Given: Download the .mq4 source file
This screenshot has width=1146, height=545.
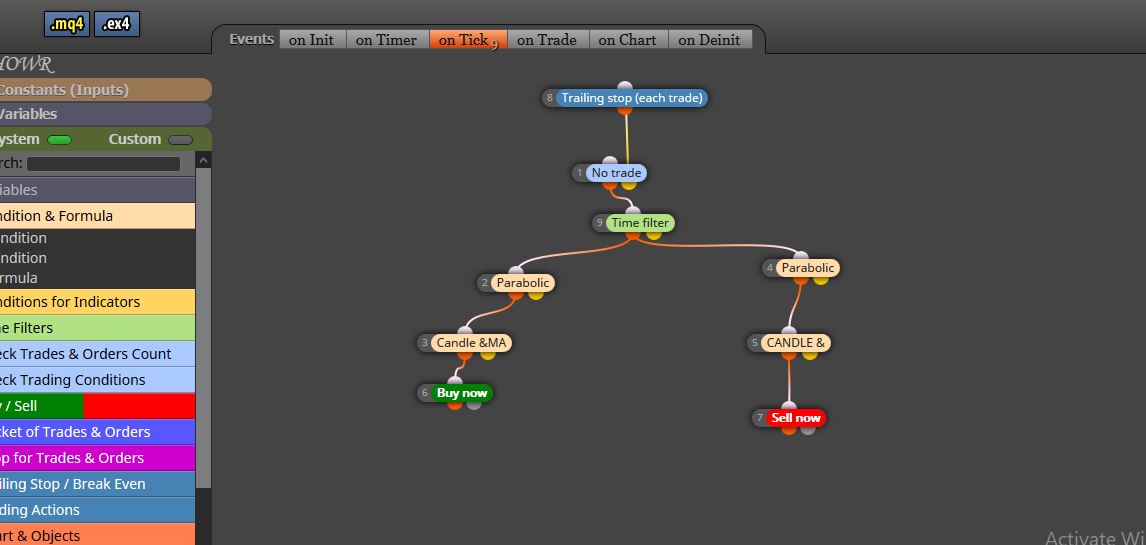Looking at the screenshot, I should (67, 24).
